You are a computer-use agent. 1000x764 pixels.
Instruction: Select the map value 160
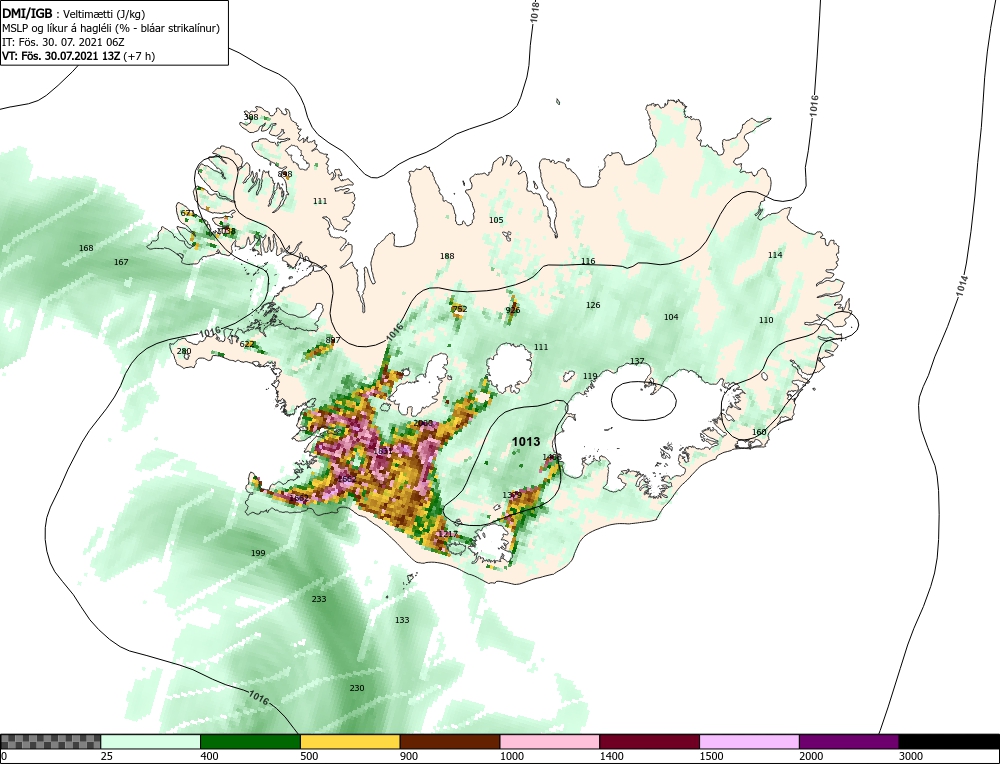[x=759, y=432]
